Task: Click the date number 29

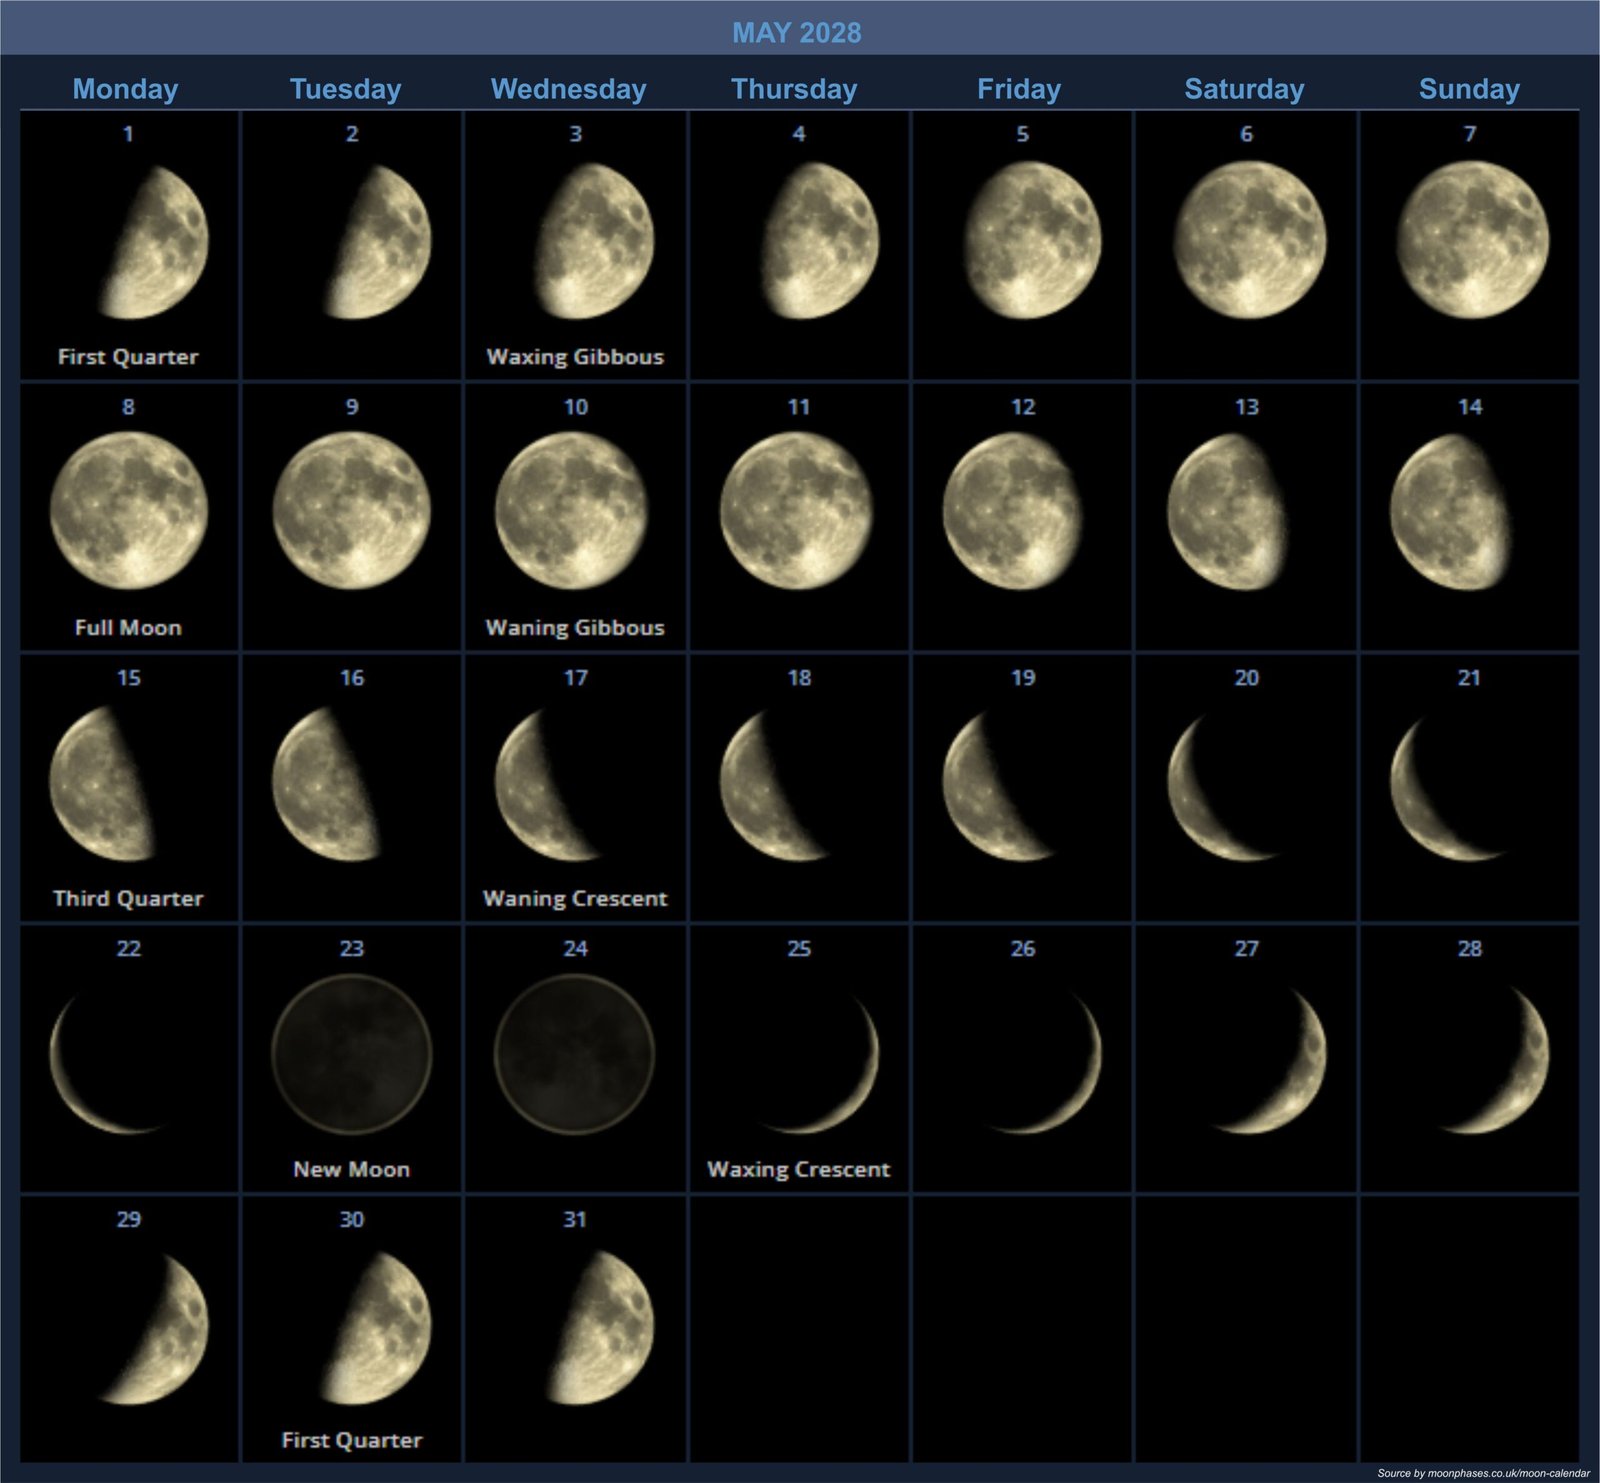Action: coord(129,1219)
